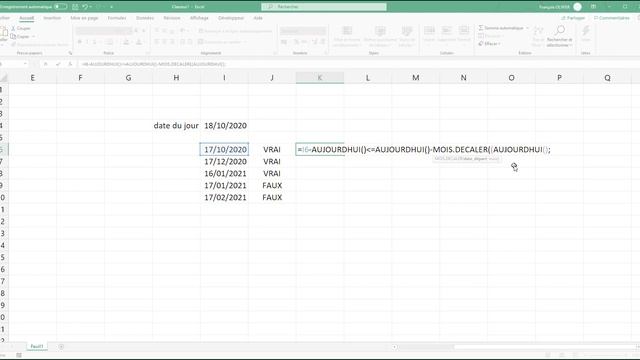Screen dimensions: 640x360
Task: Click the Idées lightning icon
Action: tap(586, 31)
